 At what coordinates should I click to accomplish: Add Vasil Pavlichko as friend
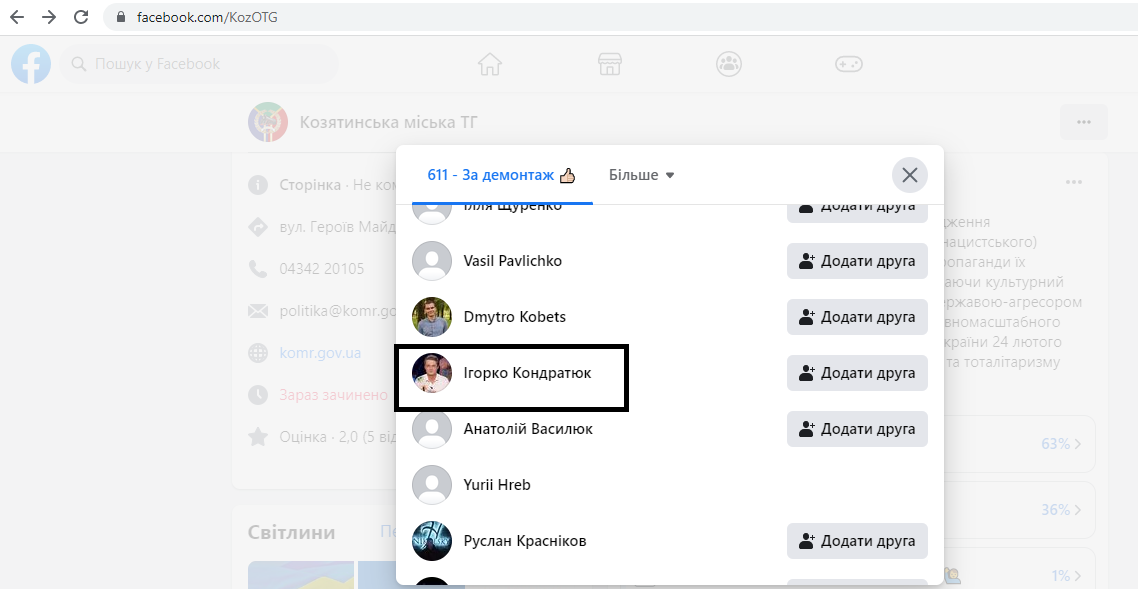tap(857, 261)
